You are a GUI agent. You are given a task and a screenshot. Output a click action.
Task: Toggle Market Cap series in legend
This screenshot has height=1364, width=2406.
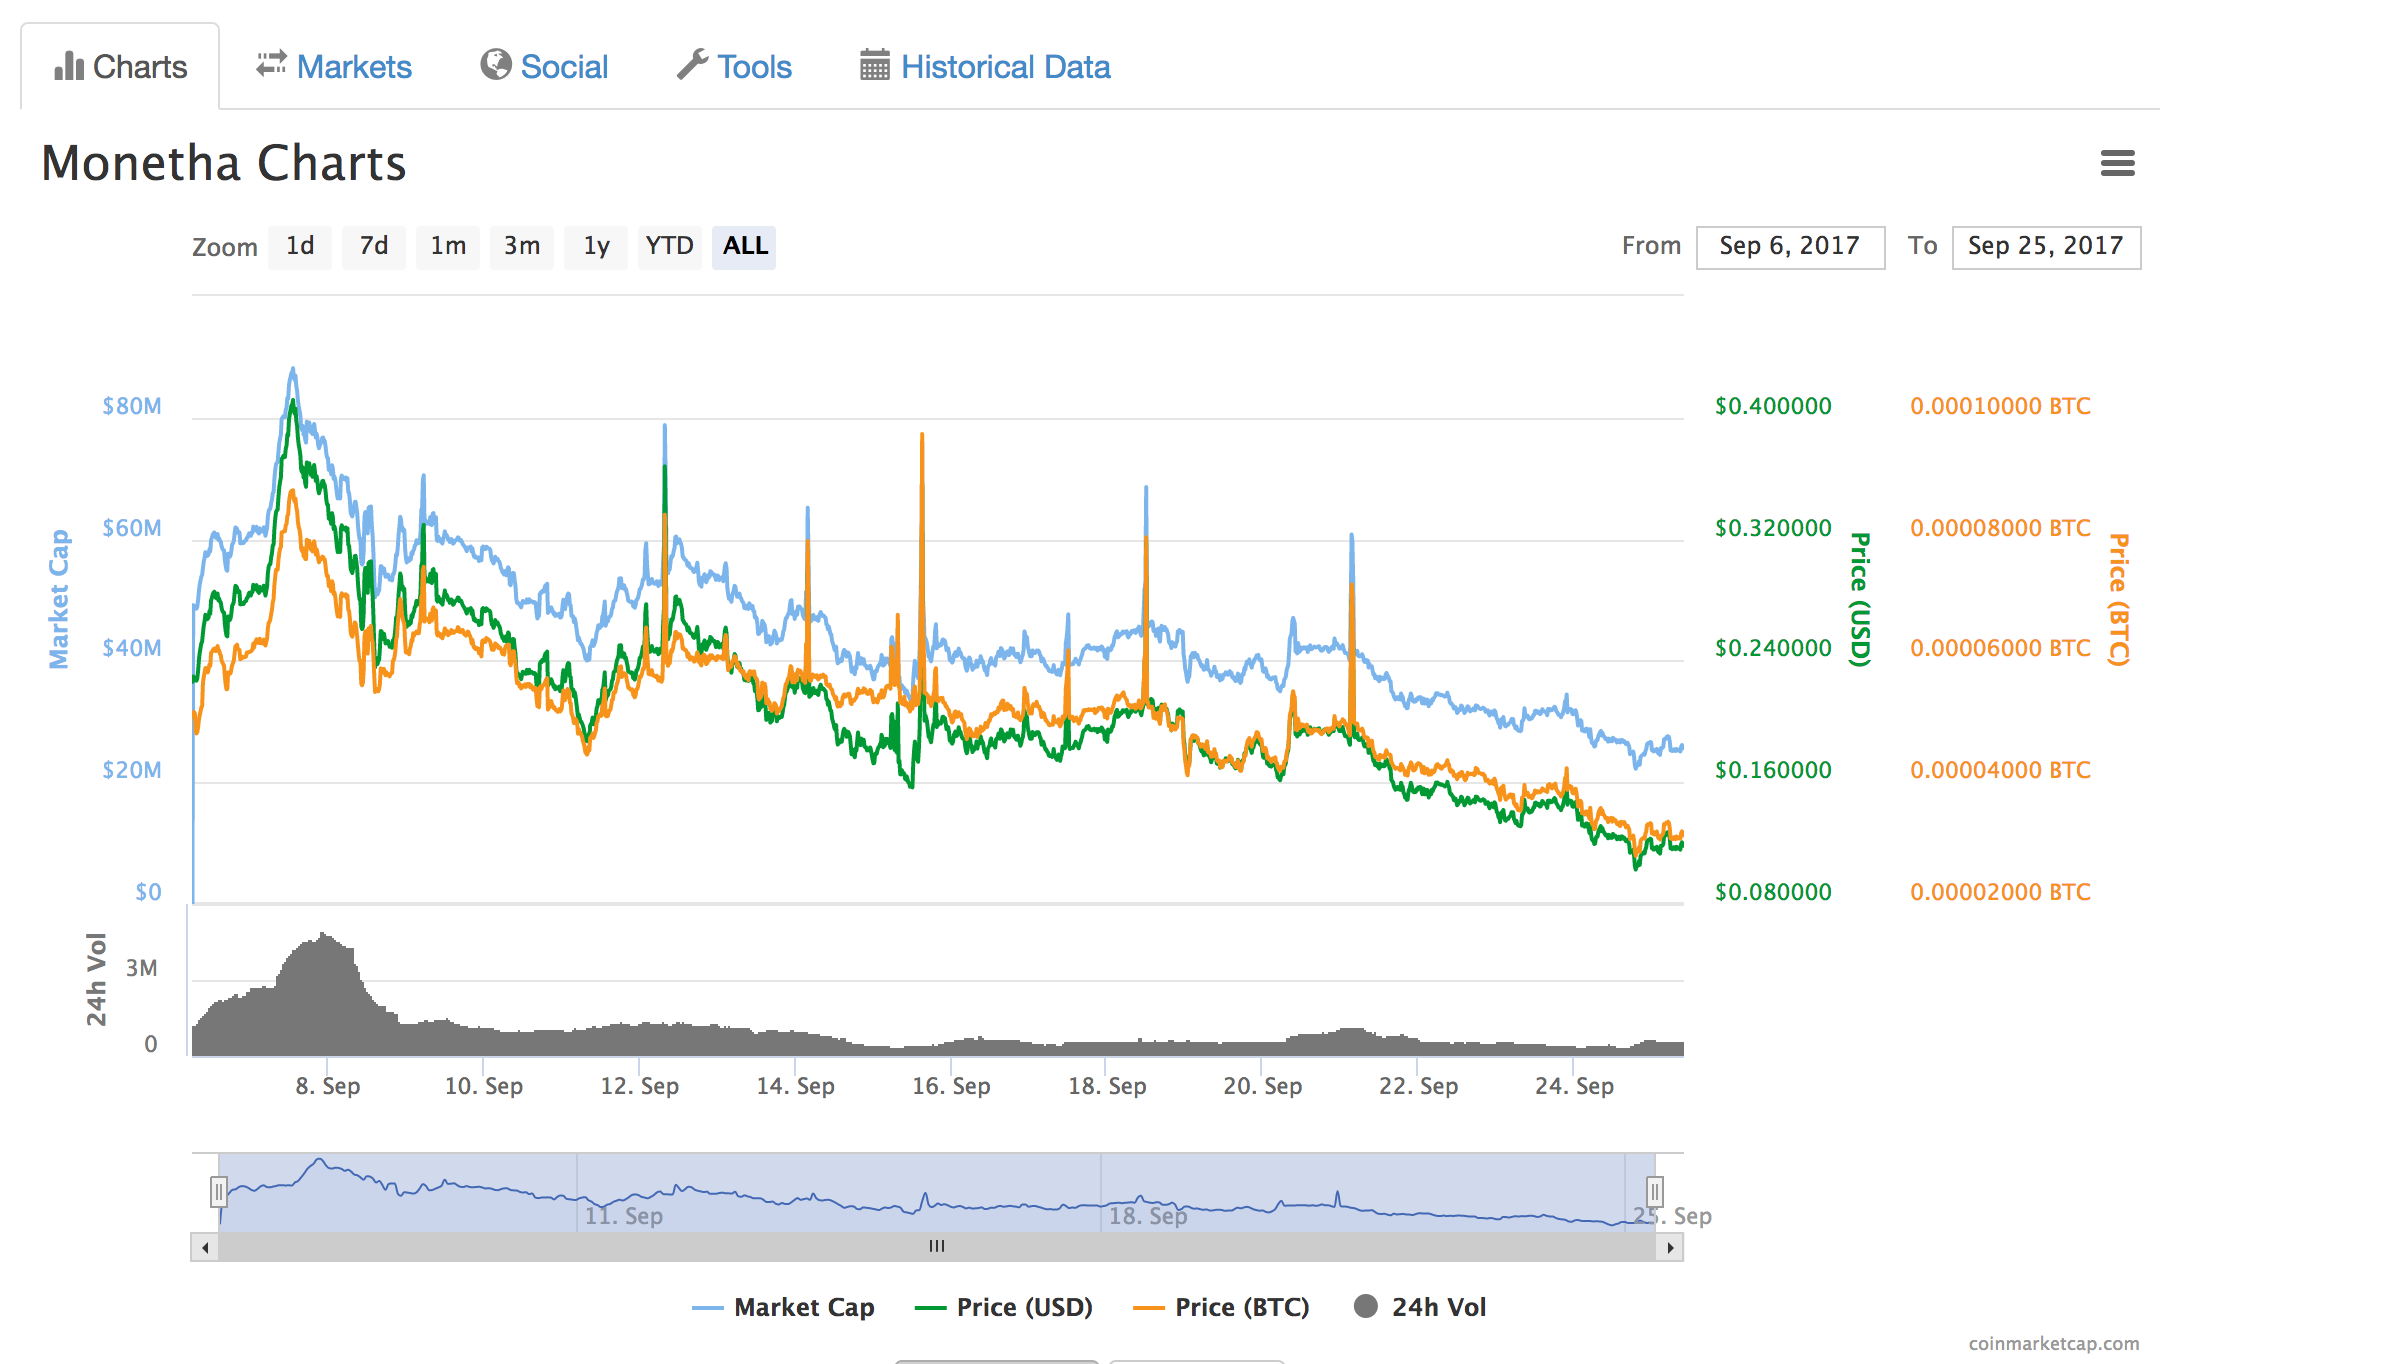click(783, 1307)
